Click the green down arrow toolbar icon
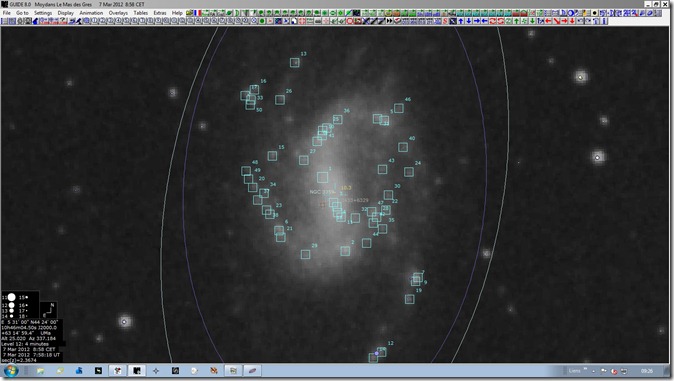 tap(532, 21)
